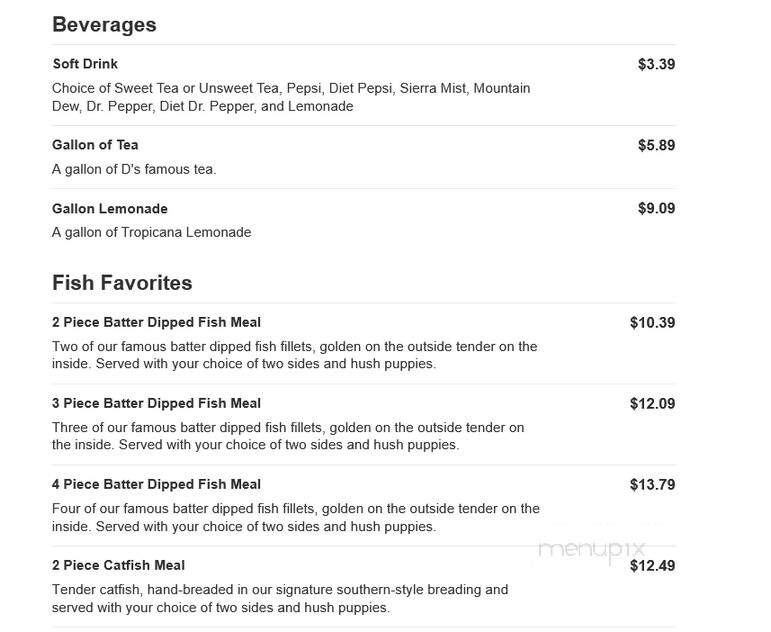
Task: Click the $12.49 catfish meal price
Action: tap(652, 566)
